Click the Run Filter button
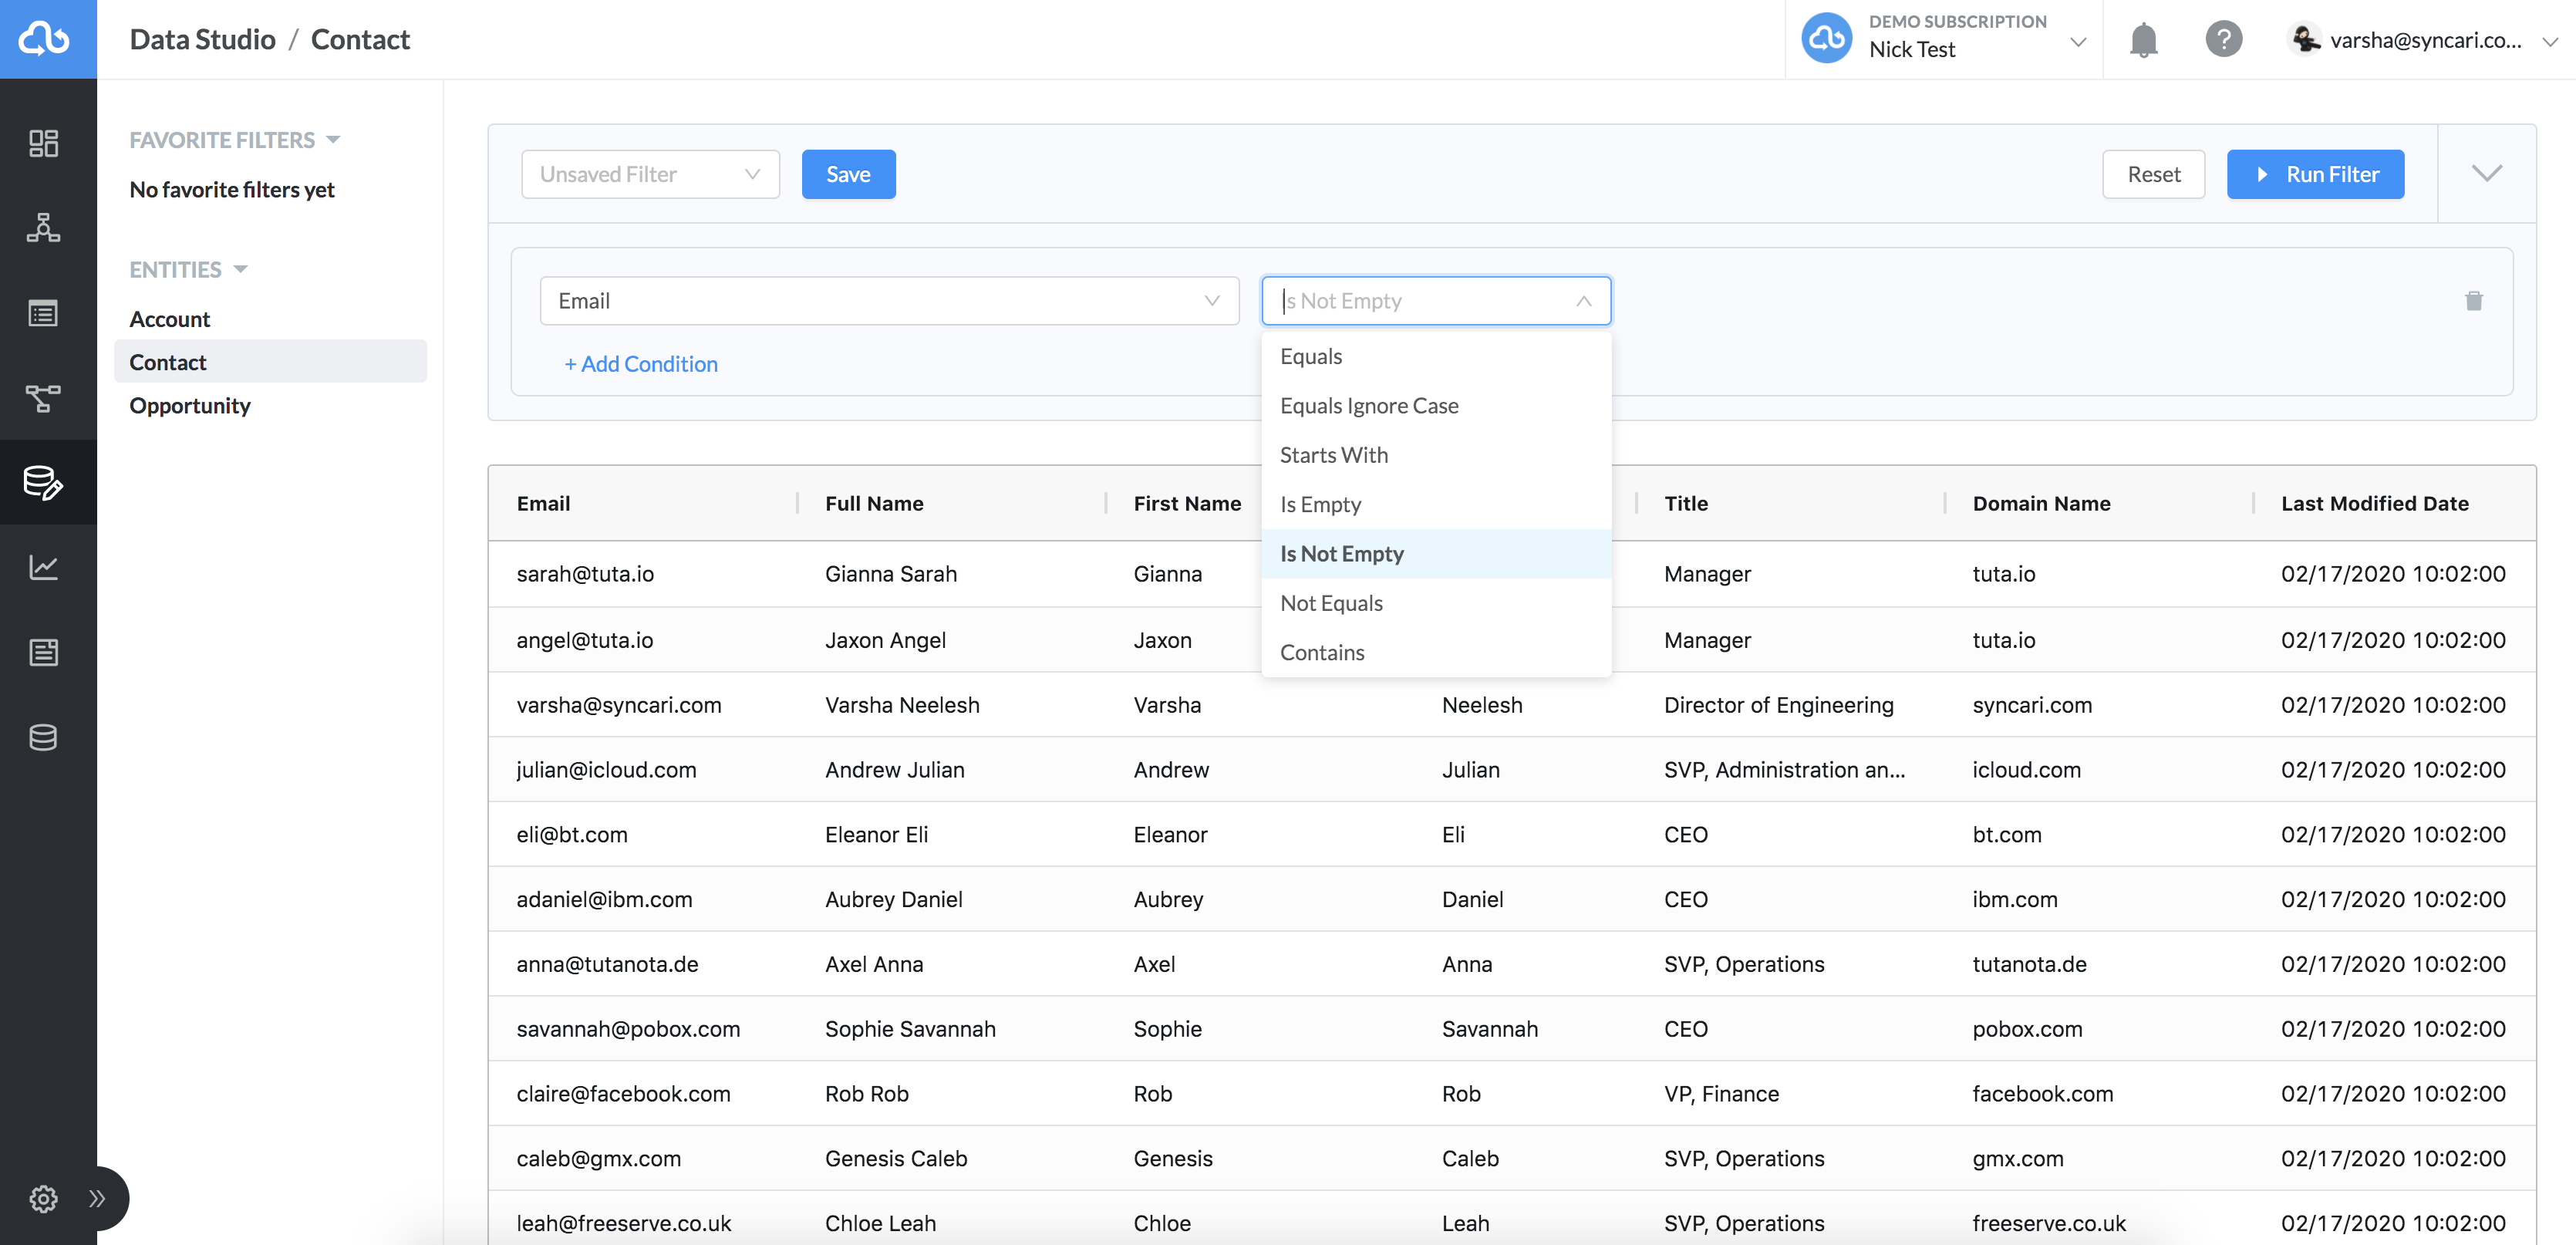Image resolution: width=2576 pixels, height=1245 pixels. [2314, 174]
